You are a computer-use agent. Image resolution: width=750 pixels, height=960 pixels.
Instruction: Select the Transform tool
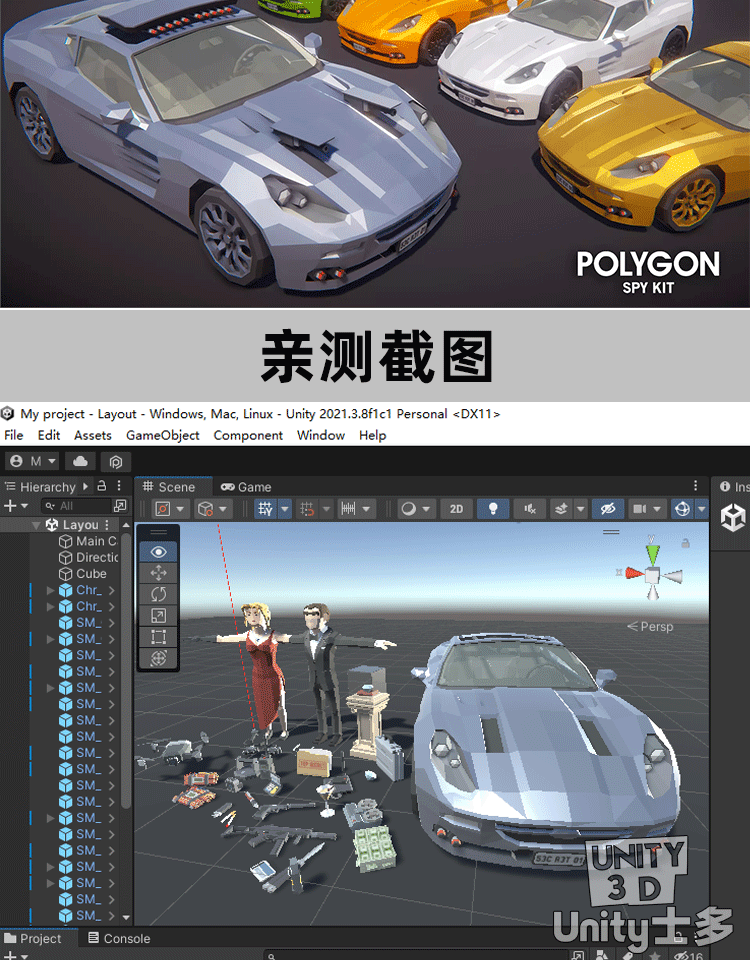159,659
